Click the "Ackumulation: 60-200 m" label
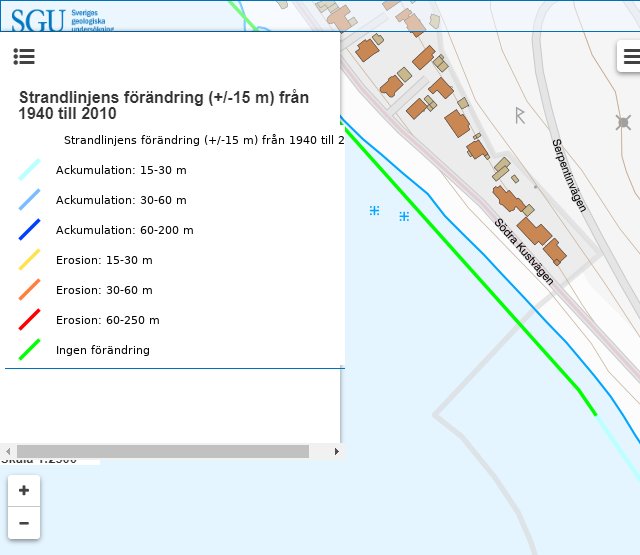 124,230
